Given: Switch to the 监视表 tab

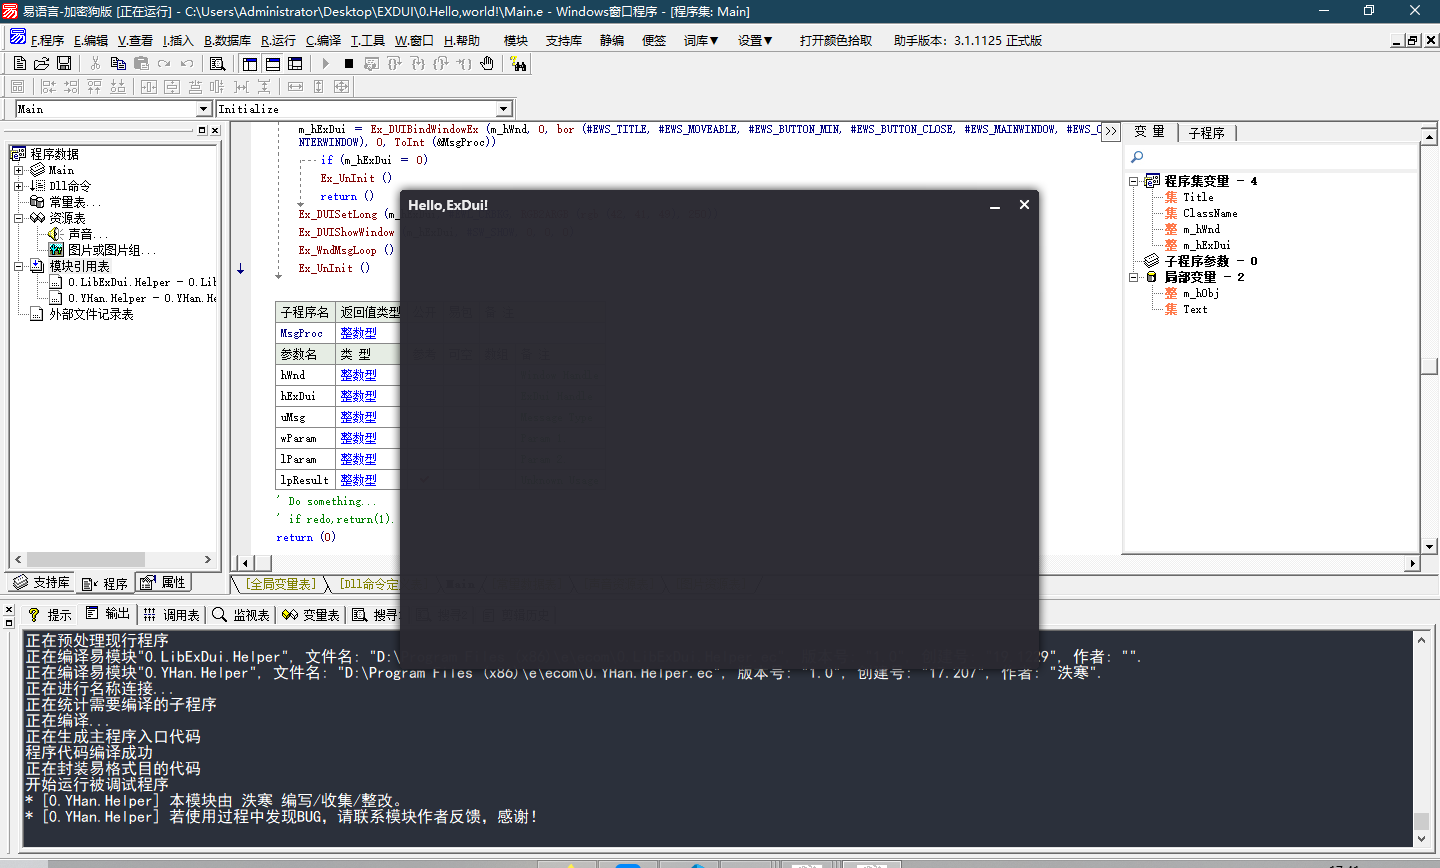Looking at the screenshot, I should click(x=241, y=614).
